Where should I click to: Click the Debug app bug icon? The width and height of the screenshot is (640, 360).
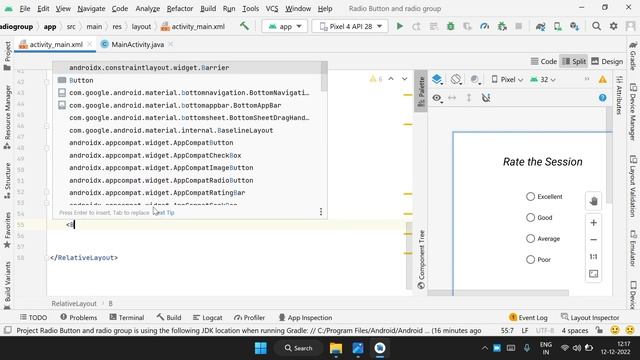point(451,26)
